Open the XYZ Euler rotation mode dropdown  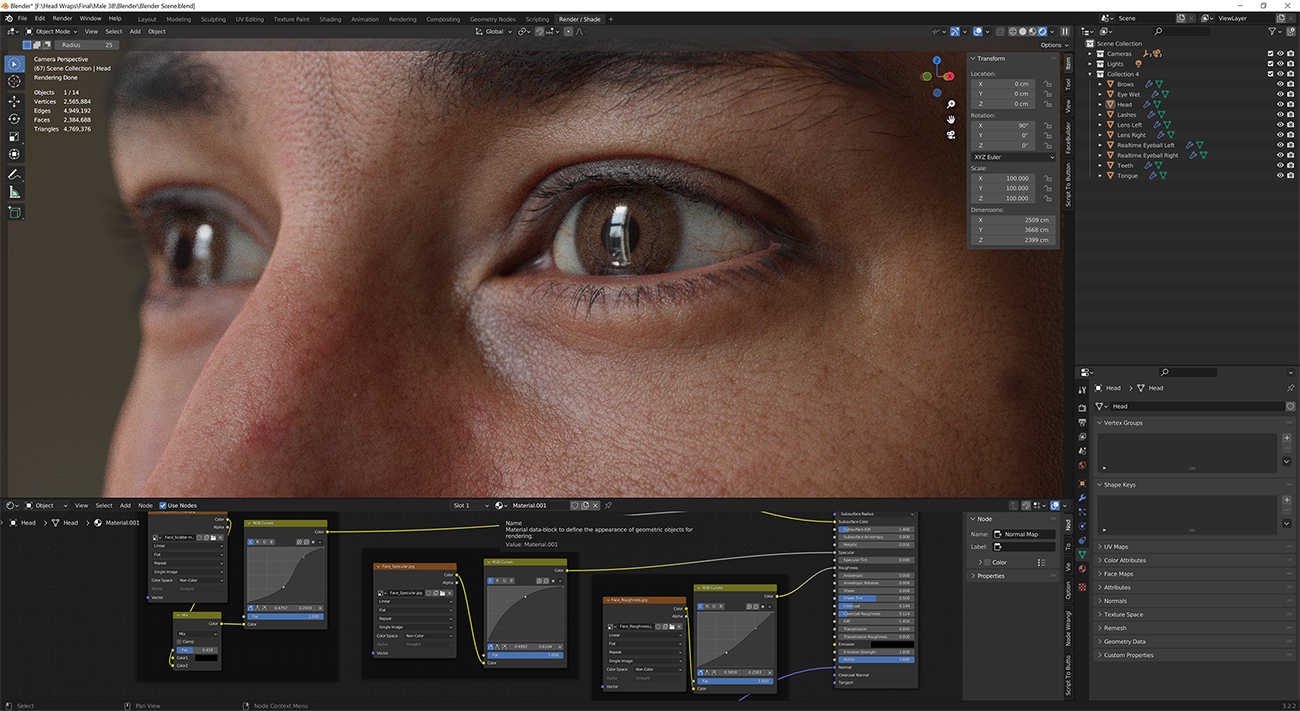[1013, 157]
